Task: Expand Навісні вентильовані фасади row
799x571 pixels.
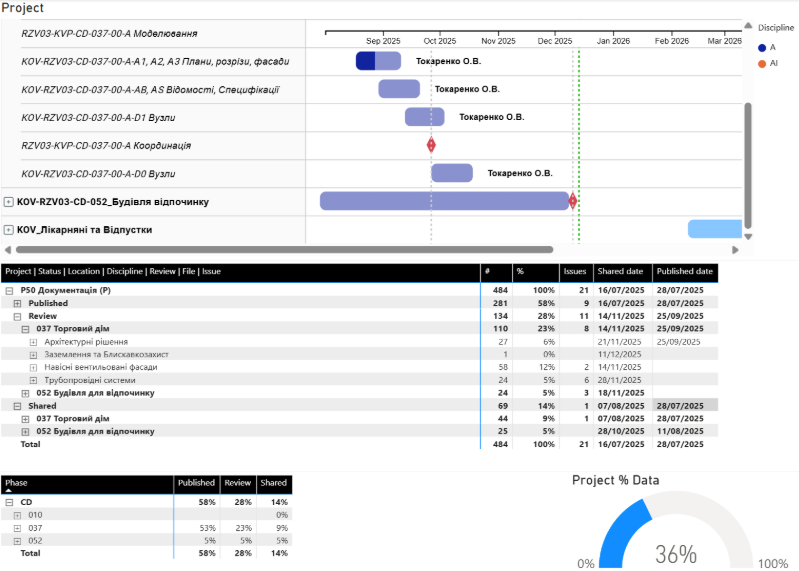Action: coord(33,367)
